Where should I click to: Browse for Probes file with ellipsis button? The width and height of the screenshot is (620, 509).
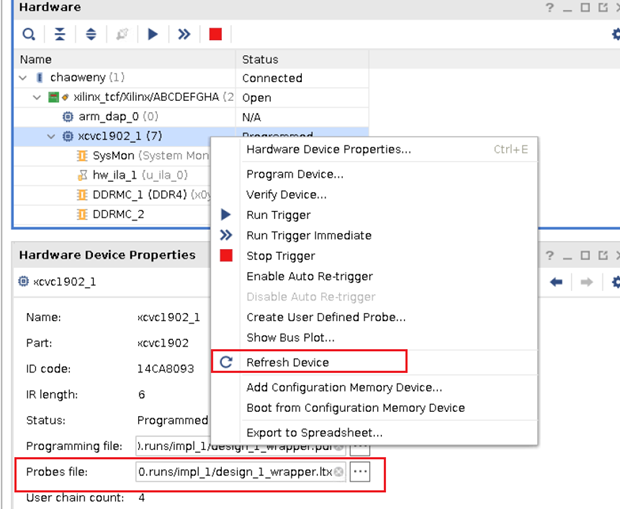click(360, 472)
